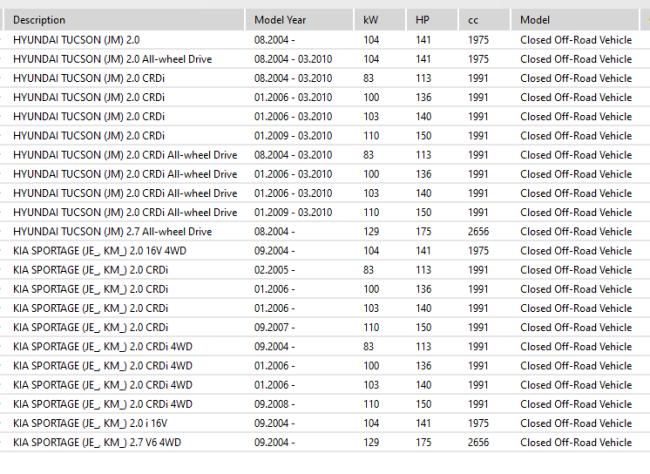
Task: Click the HP column header
Action: 432,20
